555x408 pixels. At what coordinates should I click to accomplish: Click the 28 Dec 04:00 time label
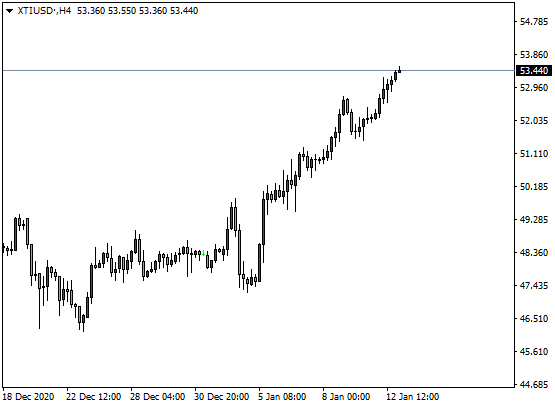pos(158,397)
